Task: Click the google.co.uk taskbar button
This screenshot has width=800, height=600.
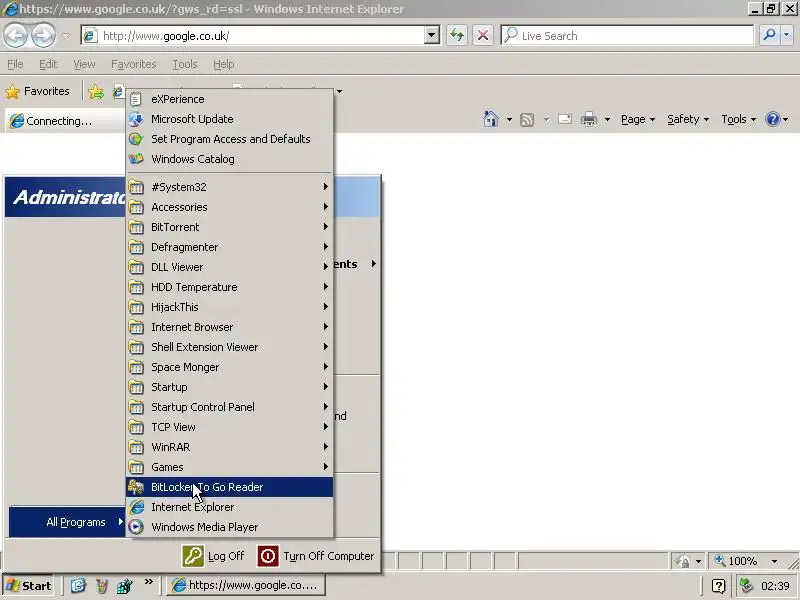Action: (246, 585)
